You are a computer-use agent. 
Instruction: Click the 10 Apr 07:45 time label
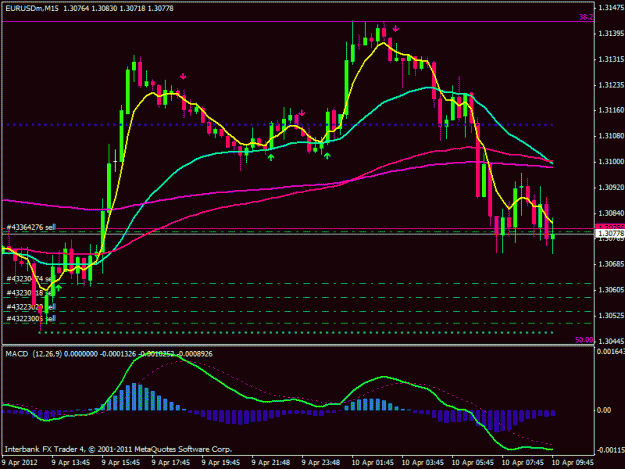[x=523, y=463]
